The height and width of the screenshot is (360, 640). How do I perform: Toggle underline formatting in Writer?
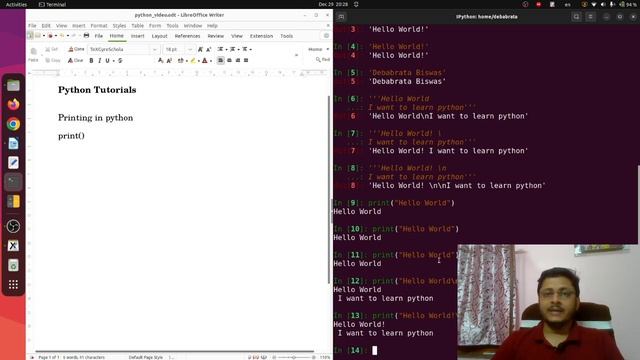(x=107, y=60)
